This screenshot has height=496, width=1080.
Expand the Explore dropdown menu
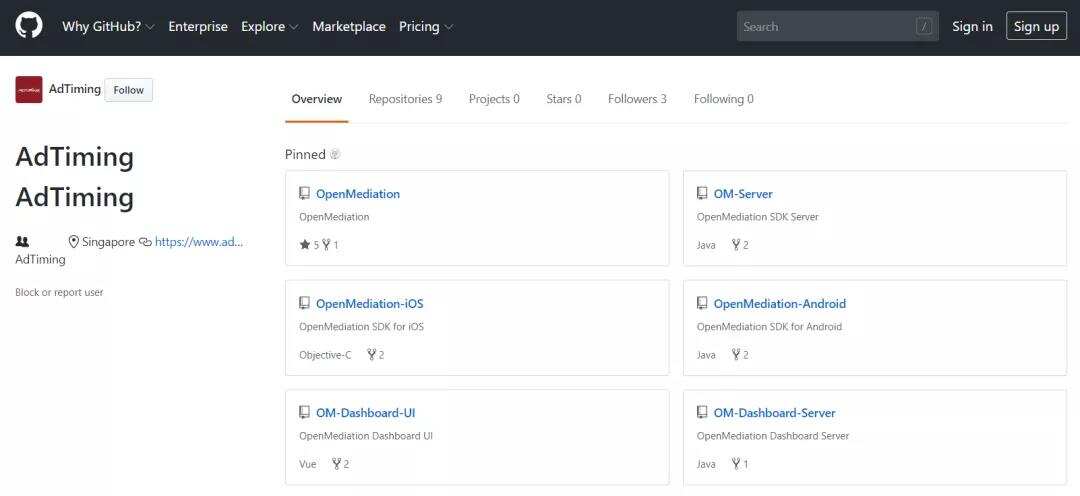(x=269, y=27)
